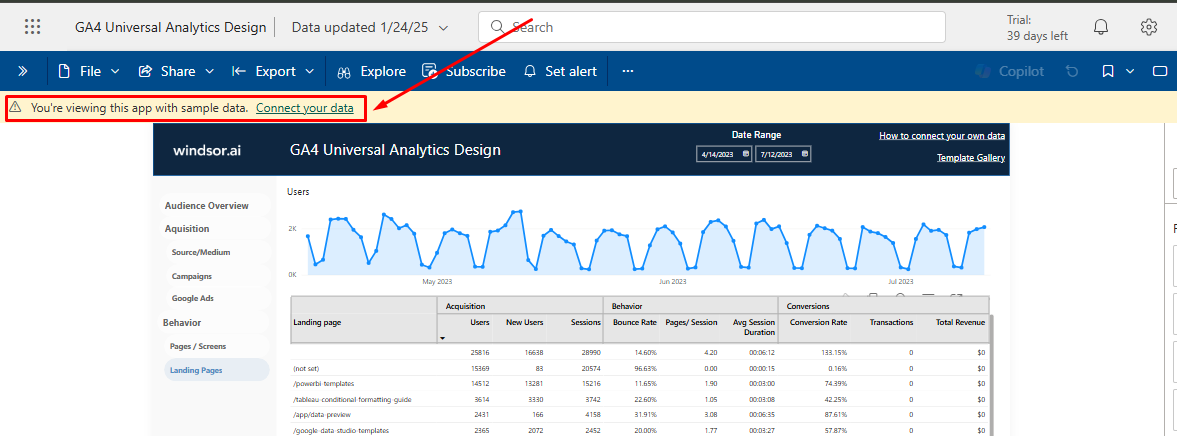Click the reset undo arrow icon
The image size is (1177, 436).
[x=1072, y=71]
